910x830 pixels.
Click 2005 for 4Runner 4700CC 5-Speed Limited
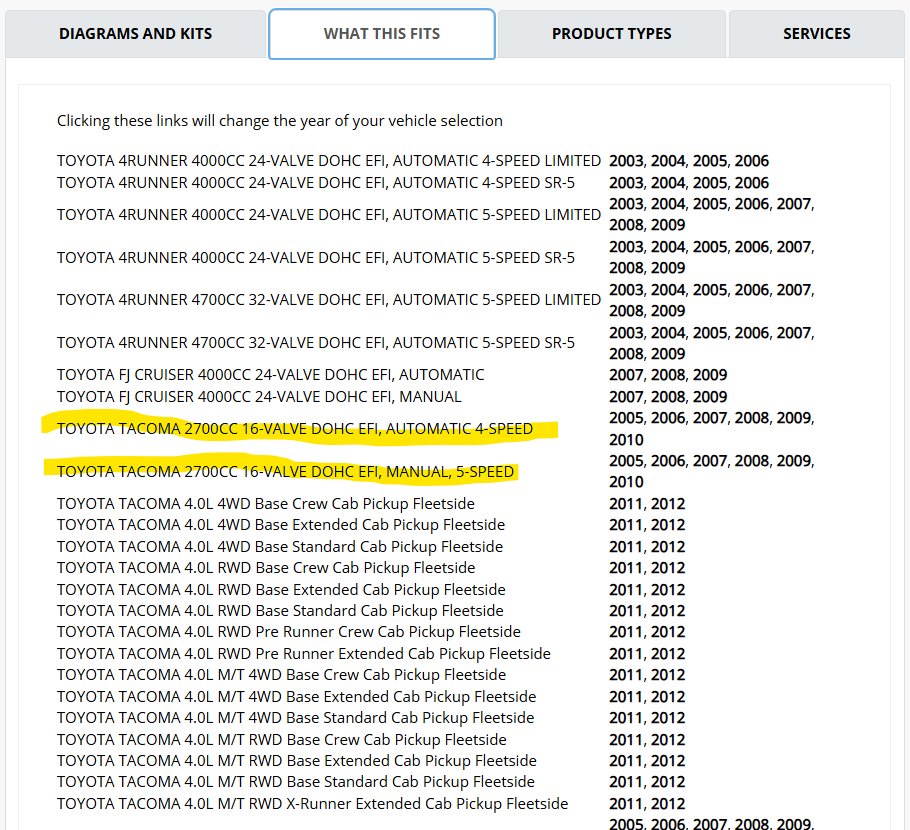pos(710,290)
